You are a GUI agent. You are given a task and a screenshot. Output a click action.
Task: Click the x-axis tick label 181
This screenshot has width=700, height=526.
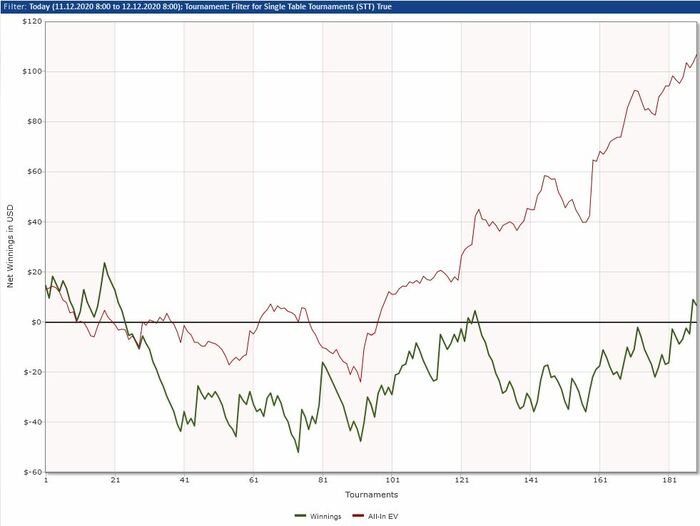(x=670, y=480)
